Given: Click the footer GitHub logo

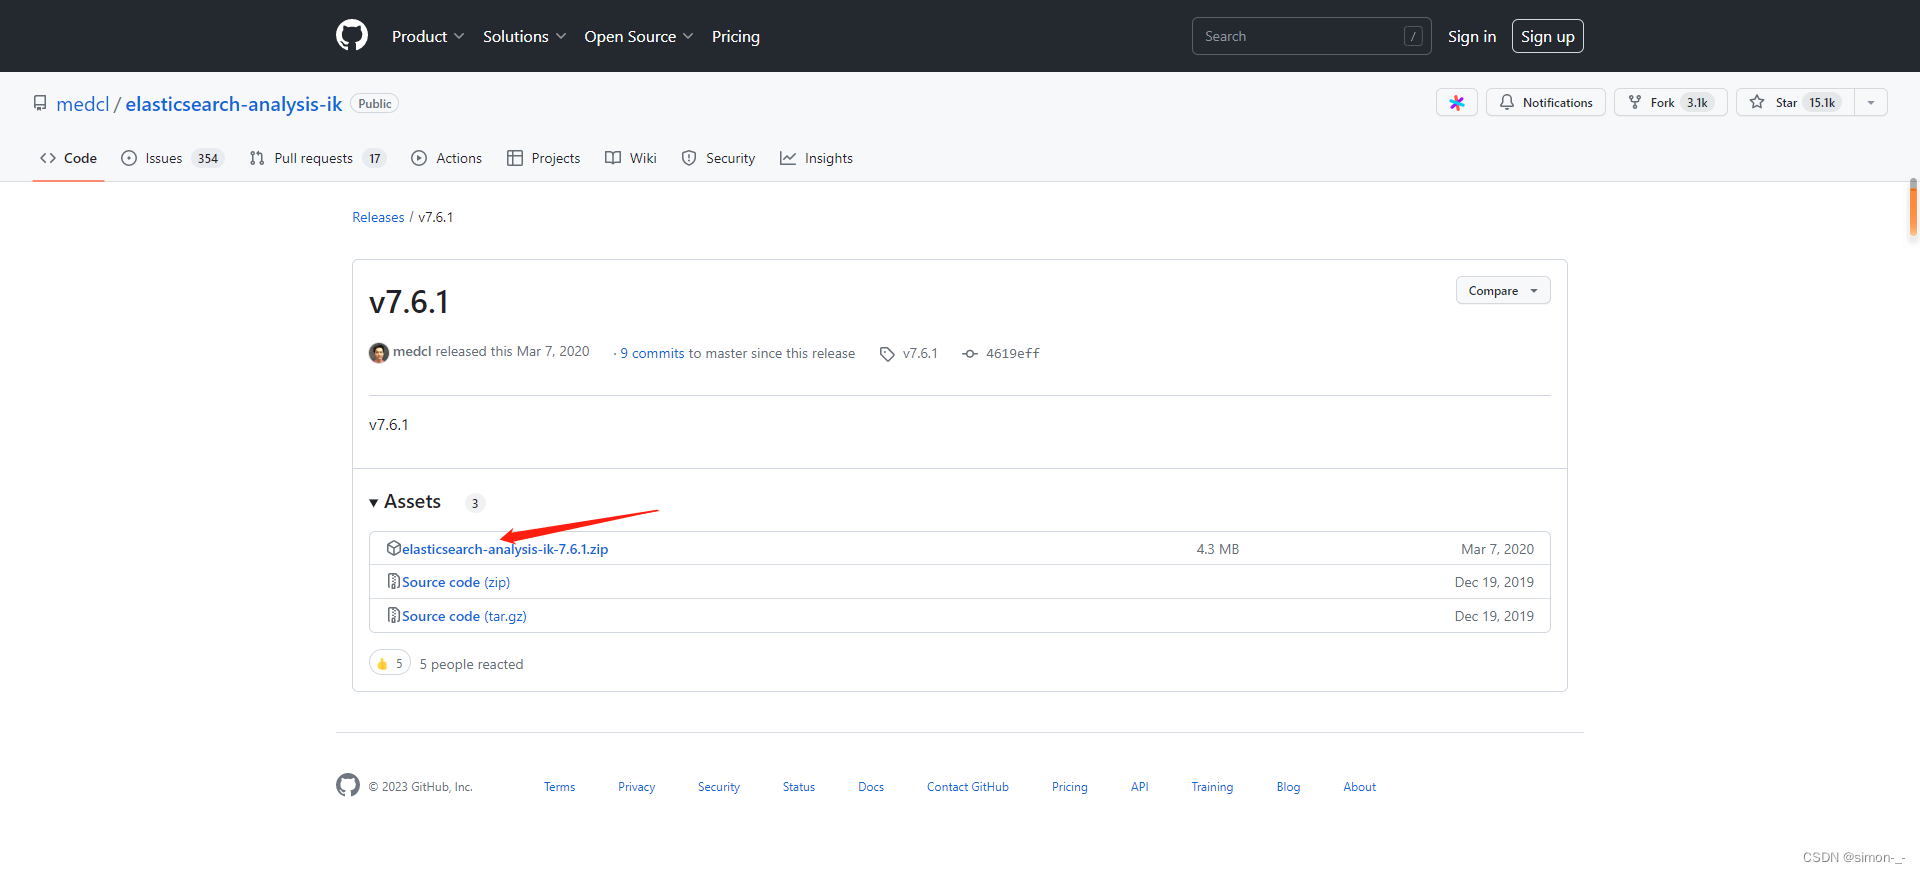Looking at the screenshot, I should click(348, 786).
